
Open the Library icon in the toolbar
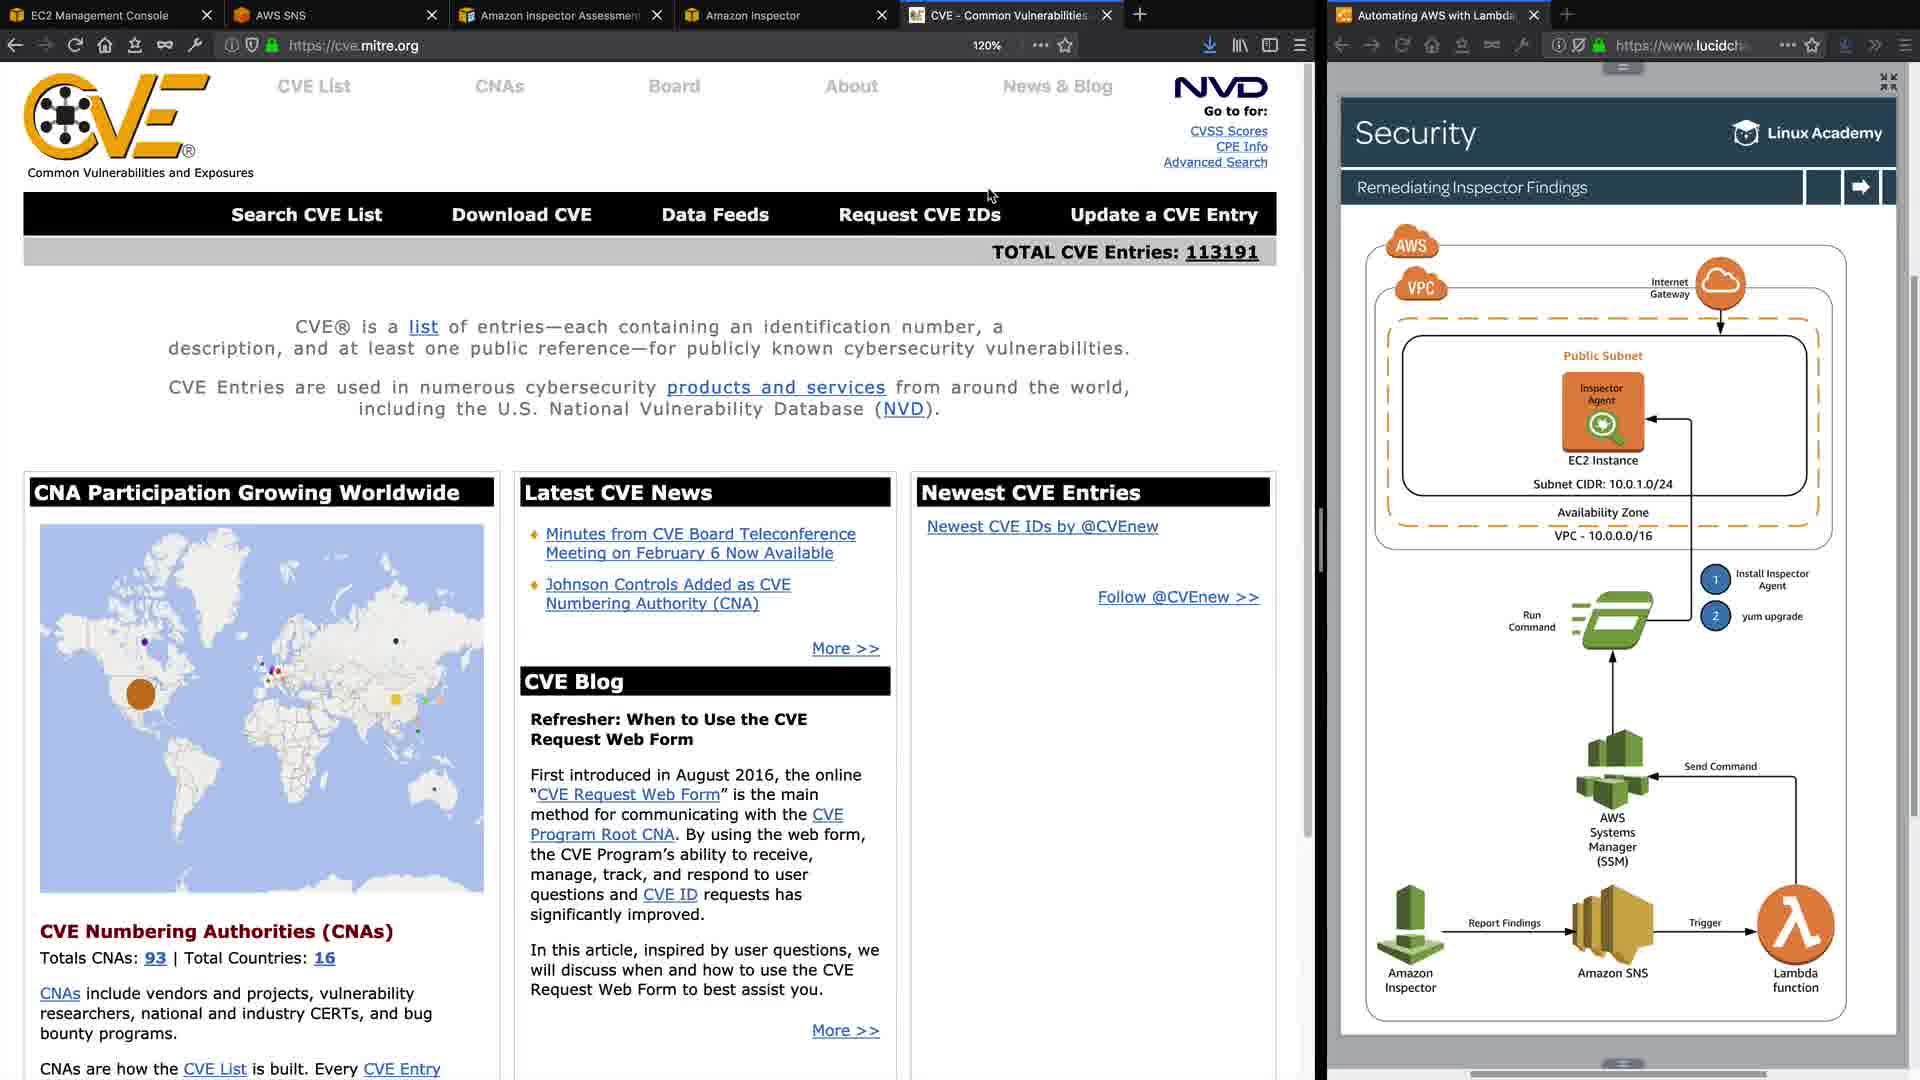(x=1240, y=45)
